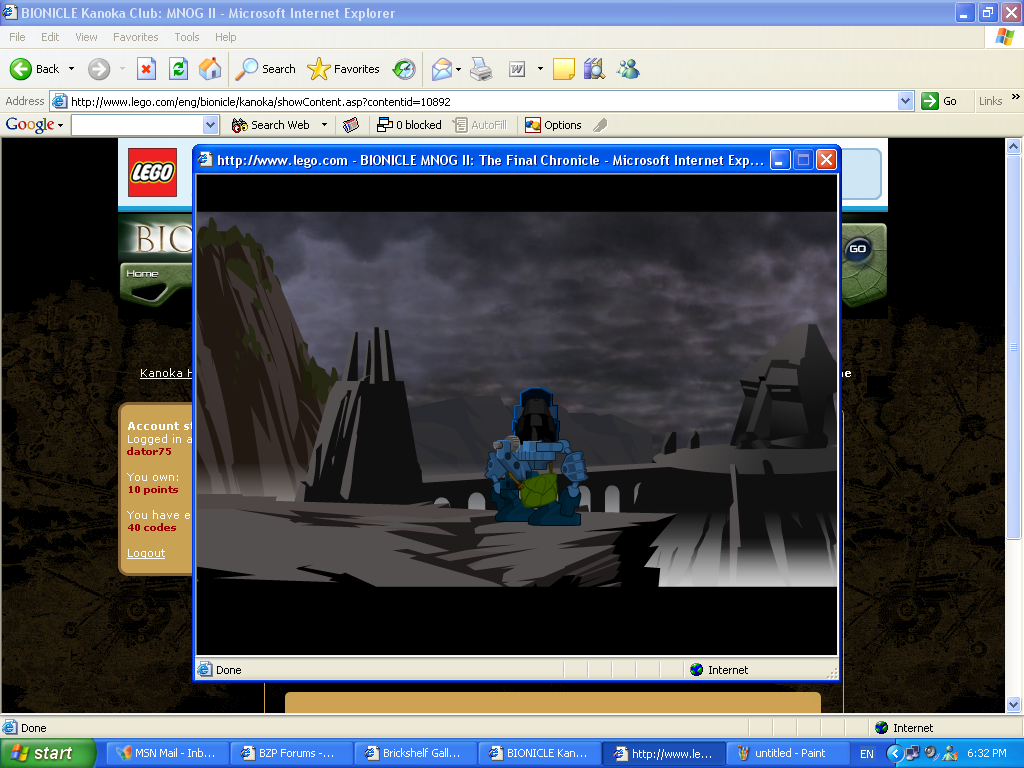The height and width of the screenshot is (768, 1024).
Task: Switch to Brickshelf Gallery taskbar window
Action: coord(414,753)
